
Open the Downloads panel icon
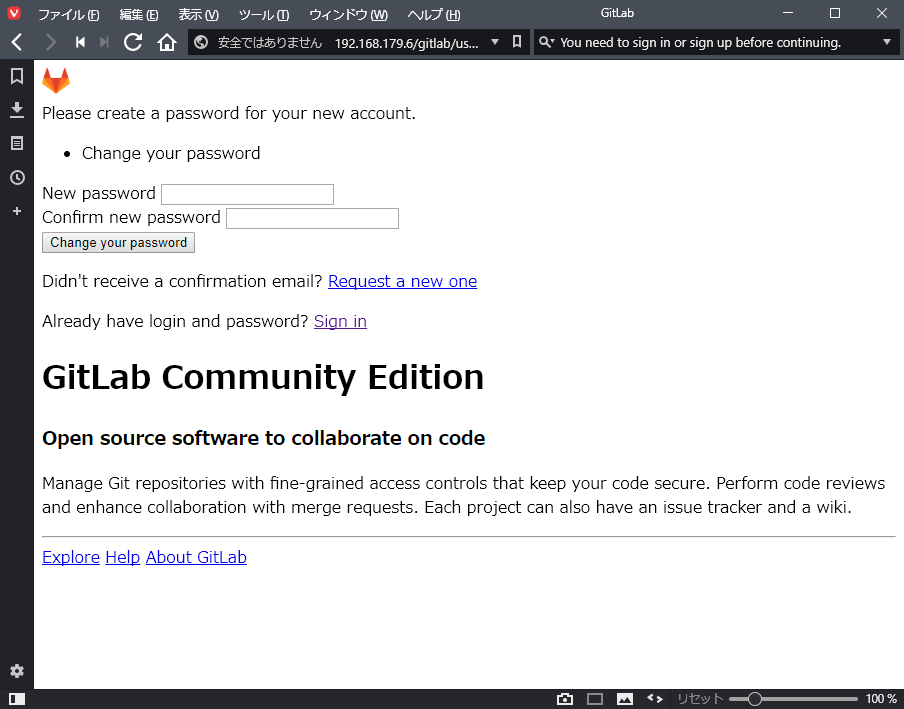[17, 109]
